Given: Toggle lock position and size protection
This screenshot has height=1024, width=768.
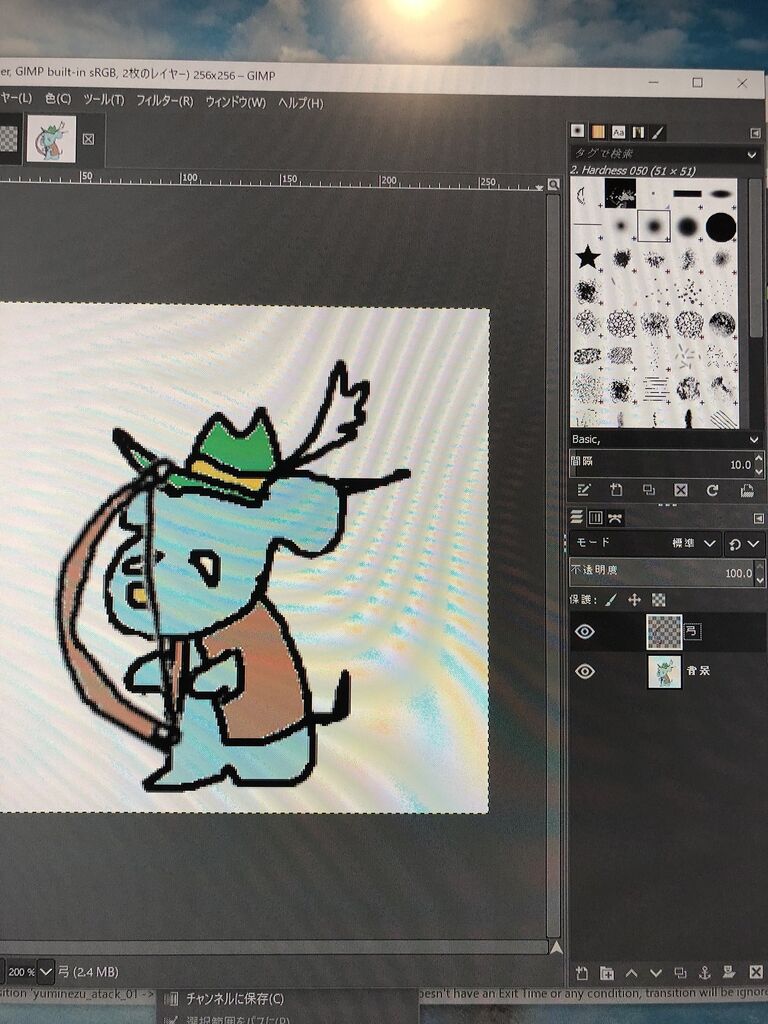Looking at the screenshot, I should pos(634,600).
